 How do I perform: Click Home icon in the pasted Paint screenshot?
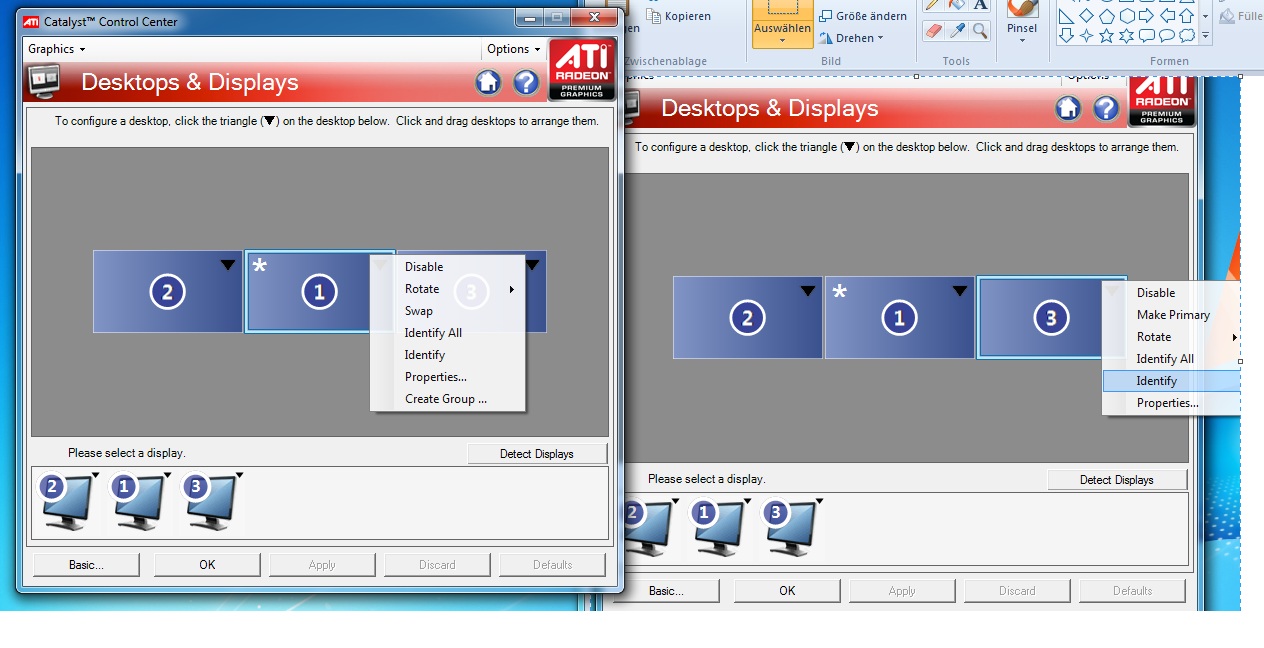1068,108
